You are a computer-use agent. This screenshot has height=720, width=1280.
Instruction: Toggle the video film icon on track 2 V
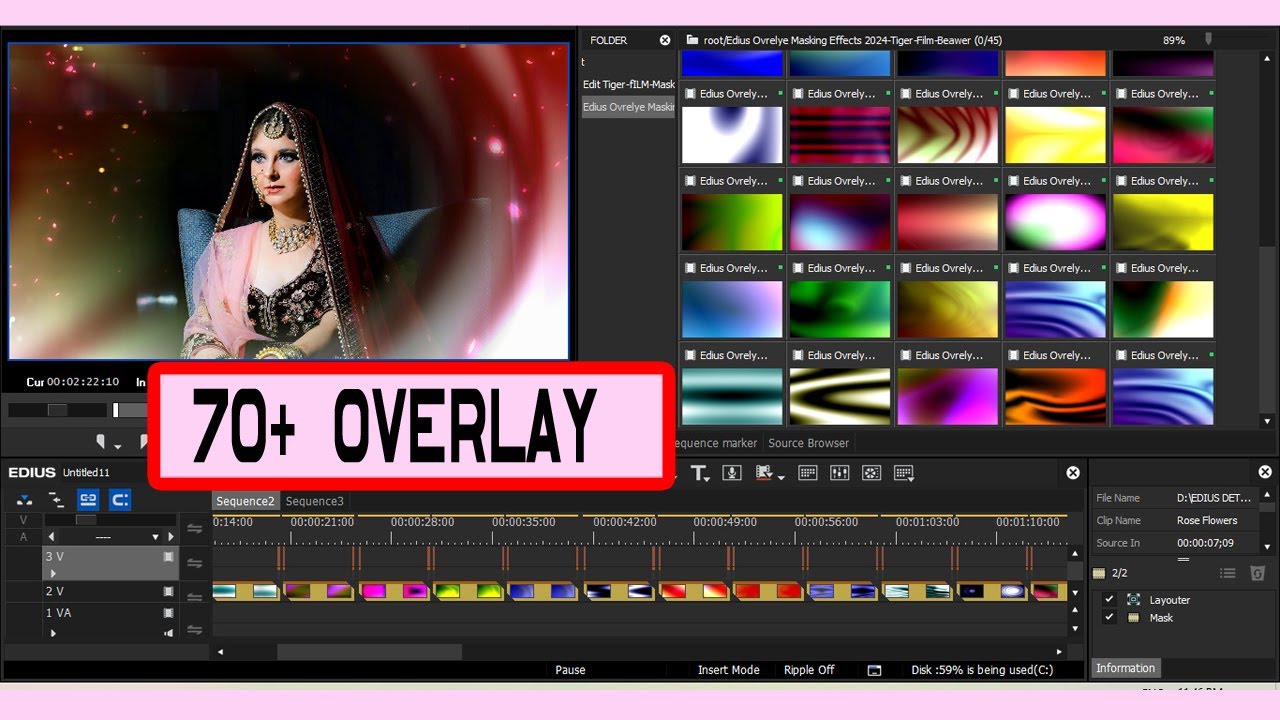coord(168,591)
